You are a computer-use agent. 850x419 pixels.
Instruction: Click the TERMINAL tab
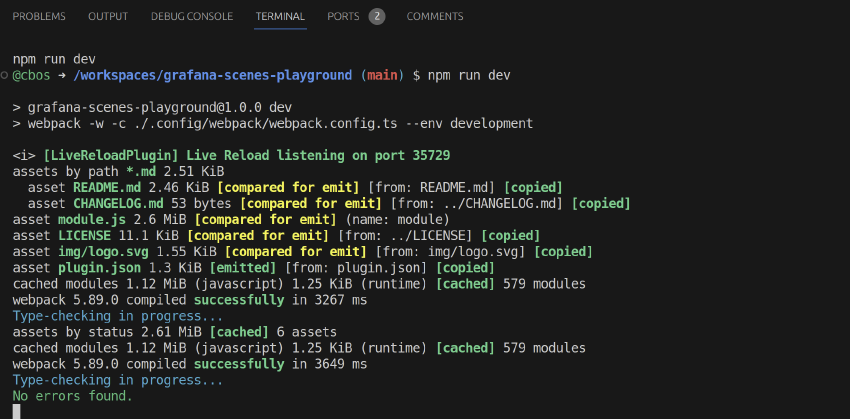280,16
